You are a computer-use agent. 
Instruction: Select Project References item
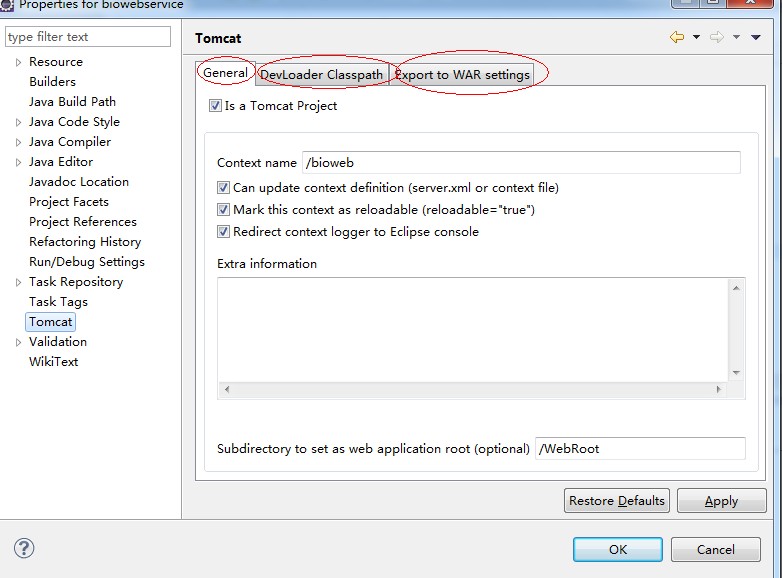(x=83, y=221)
